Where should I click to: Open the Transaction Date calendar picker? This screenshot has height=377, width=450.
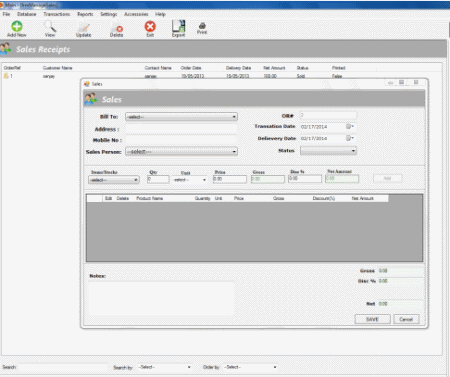(350, 127)
